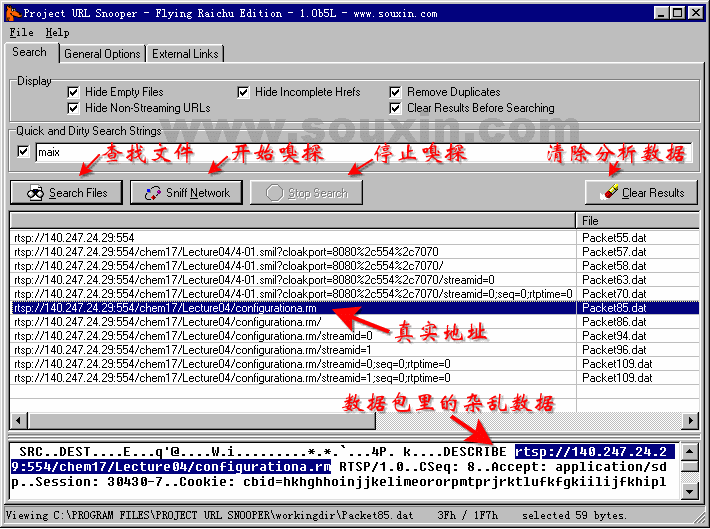Viewport: 710px width, 529px height.
Task: Click the File column header
Action: pos(638,221)
